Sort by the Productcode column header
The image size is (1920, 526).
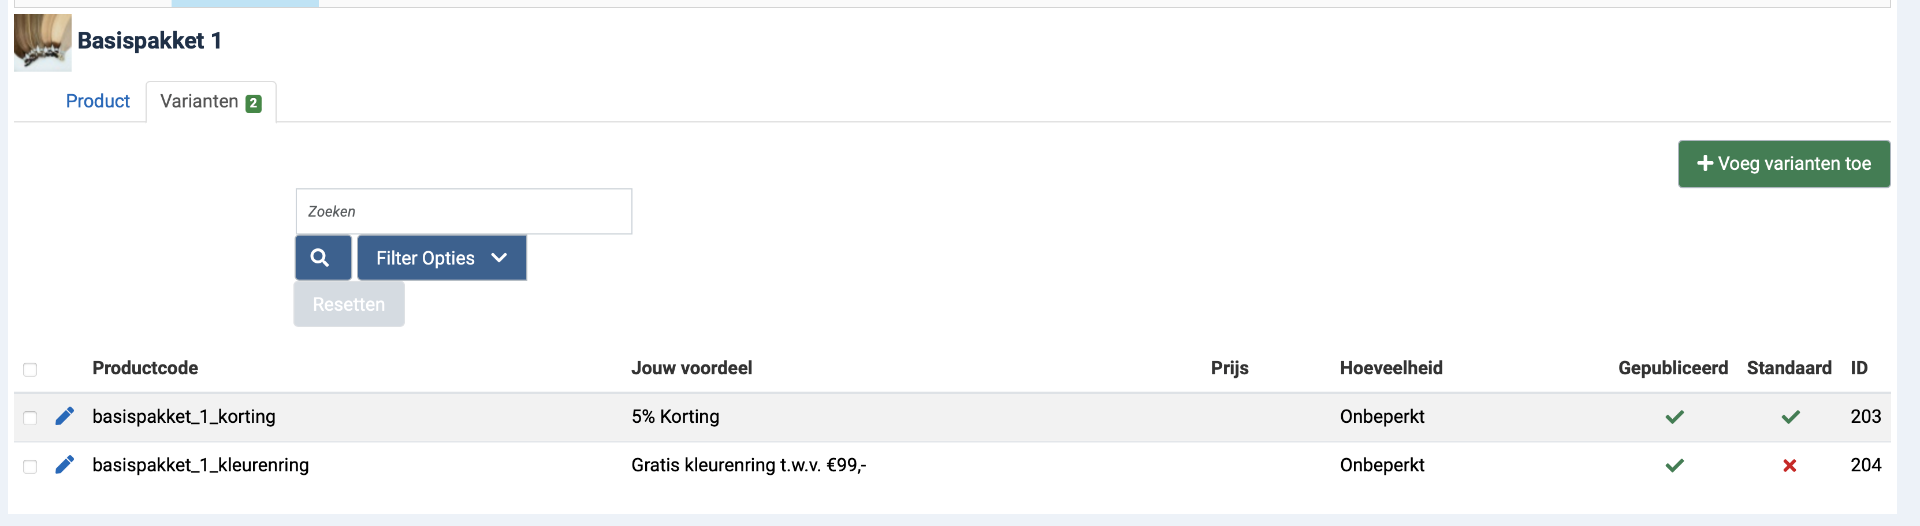(x=145, y=368)
